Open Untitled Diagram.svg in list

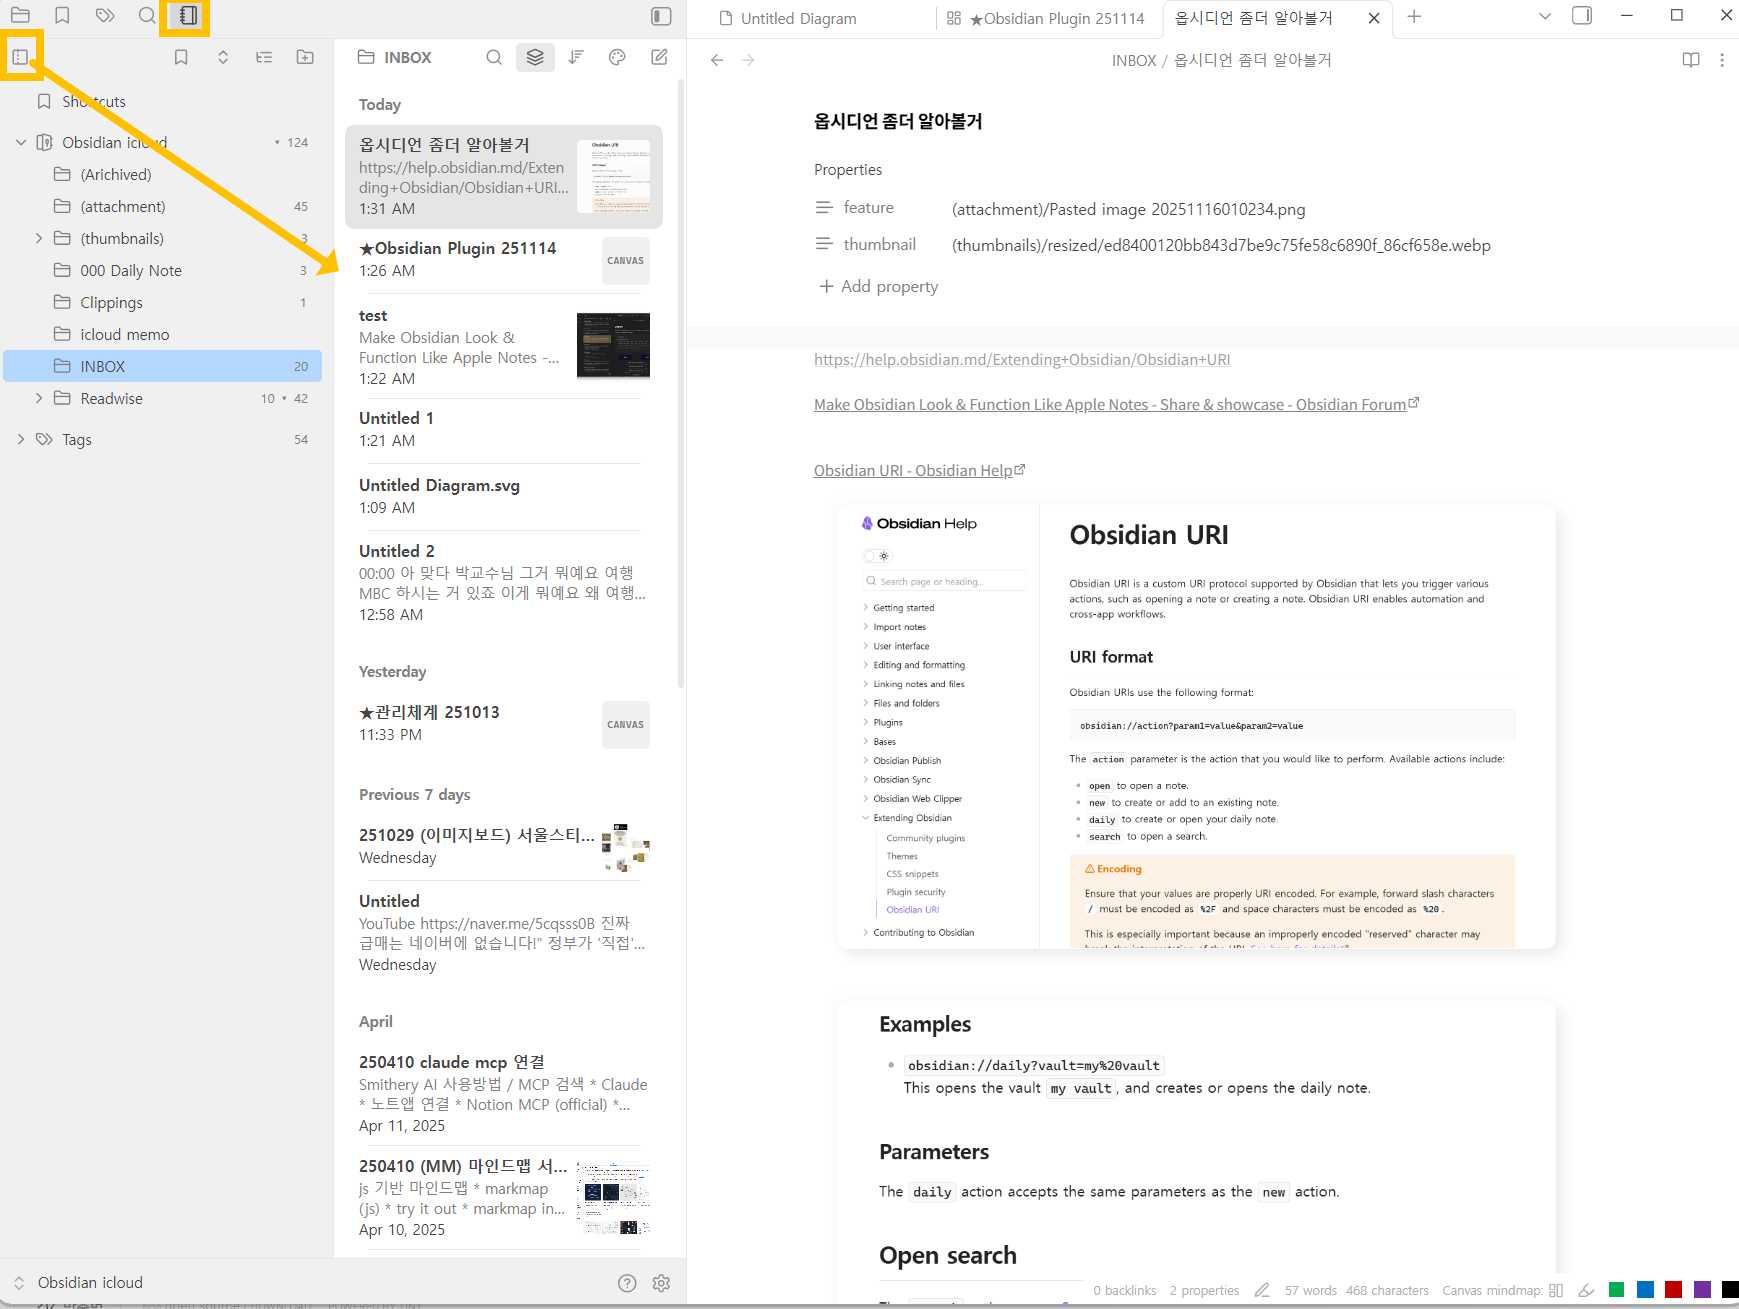(x=504, y=496)
